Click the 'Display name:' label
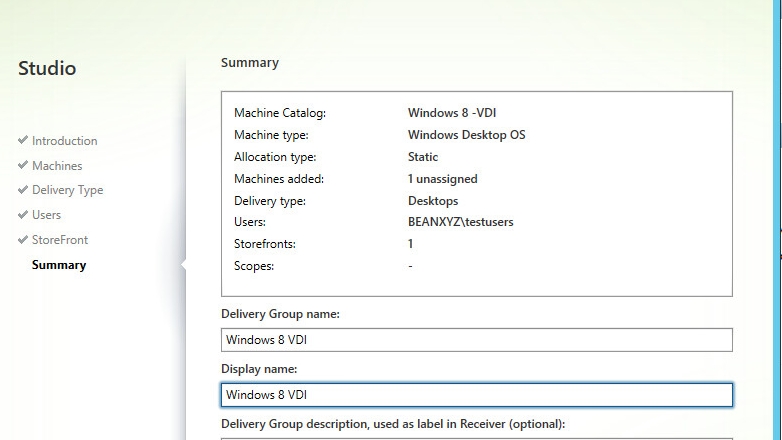The image size is (782, 440). pos(259,369)
